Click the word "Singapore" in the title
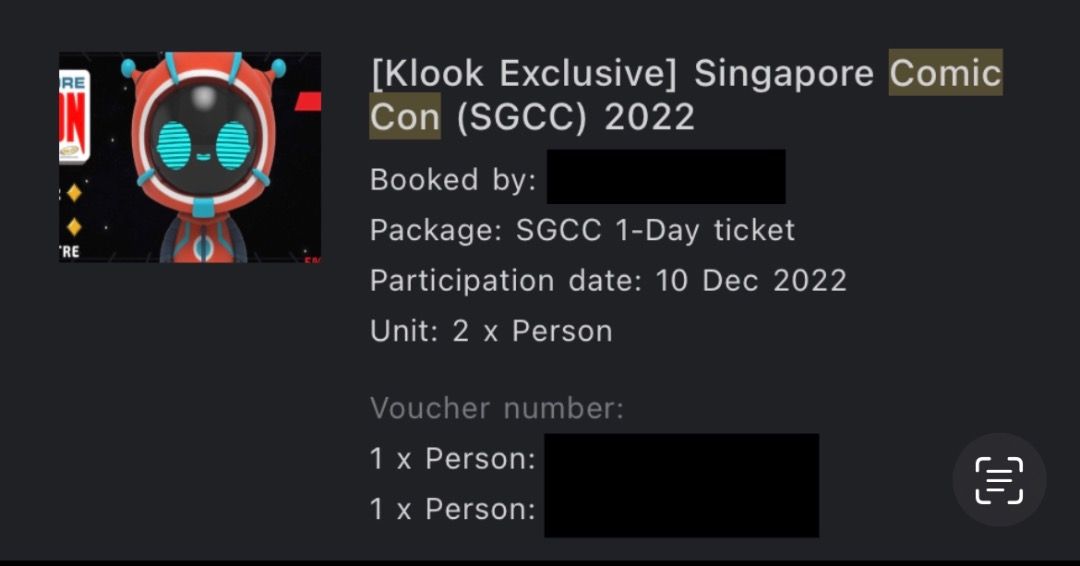The height and width of the screenshot is (566, 1080). tap(783, 73)
